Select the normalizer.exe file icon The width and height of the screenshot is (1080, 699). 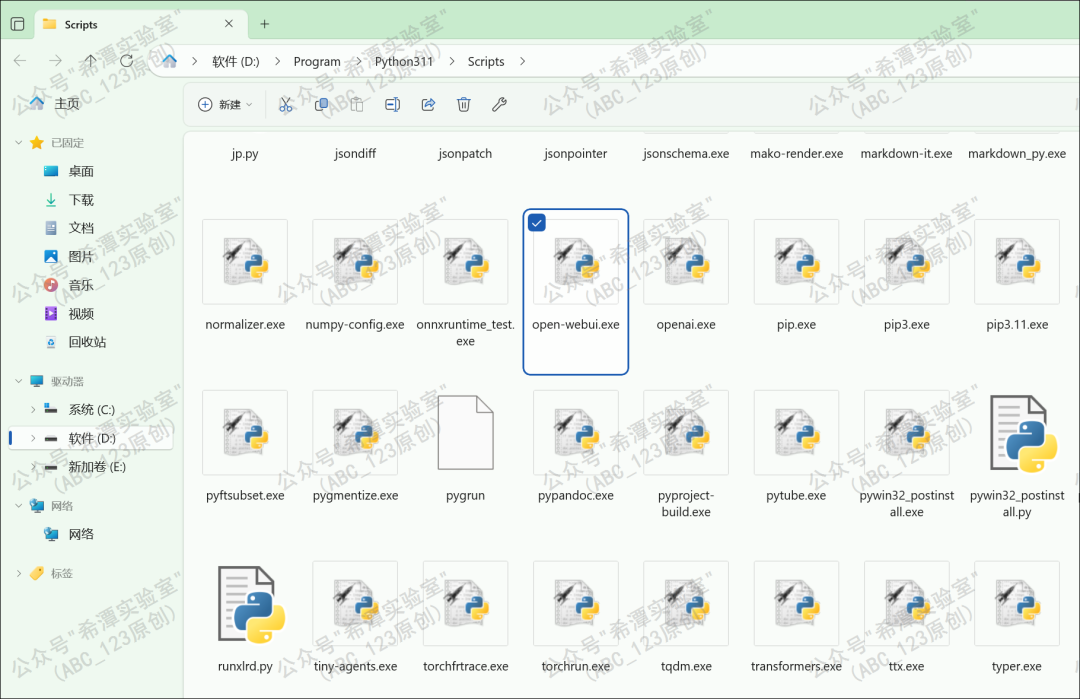[245, 262]
